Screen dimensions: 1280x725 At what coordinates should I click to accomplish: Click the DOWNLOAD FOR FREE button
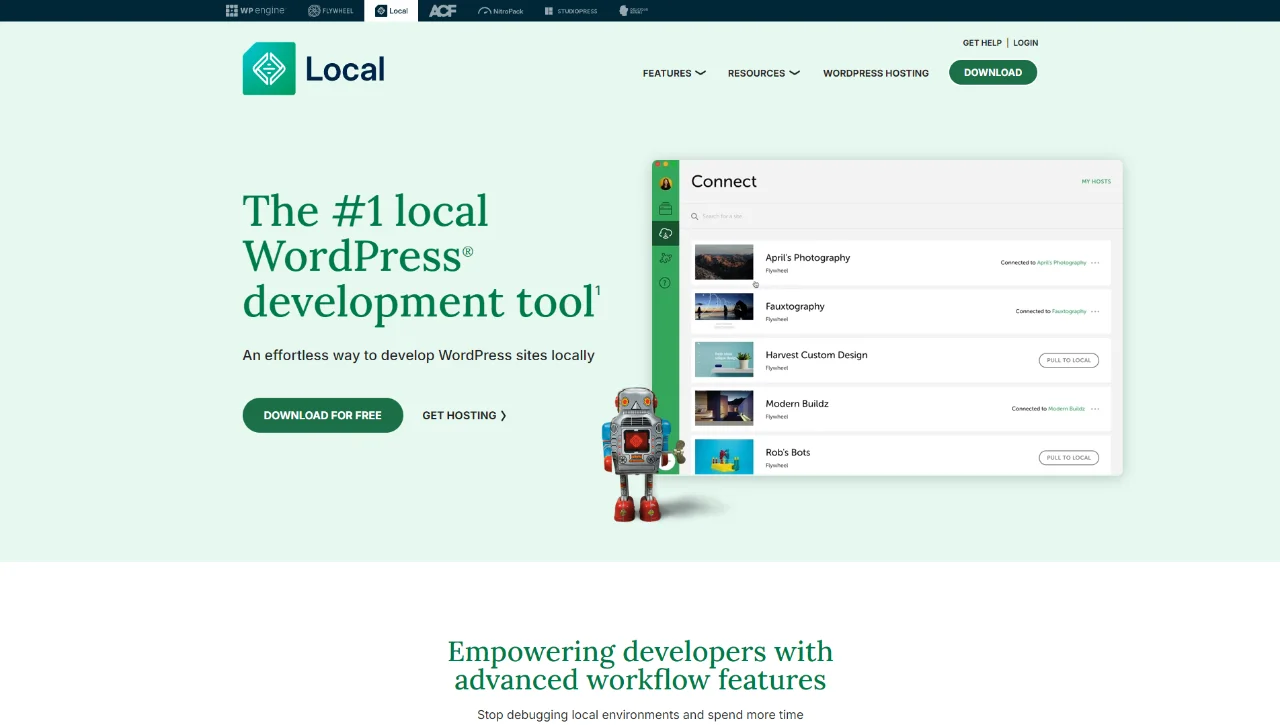(x=322, y=415)
